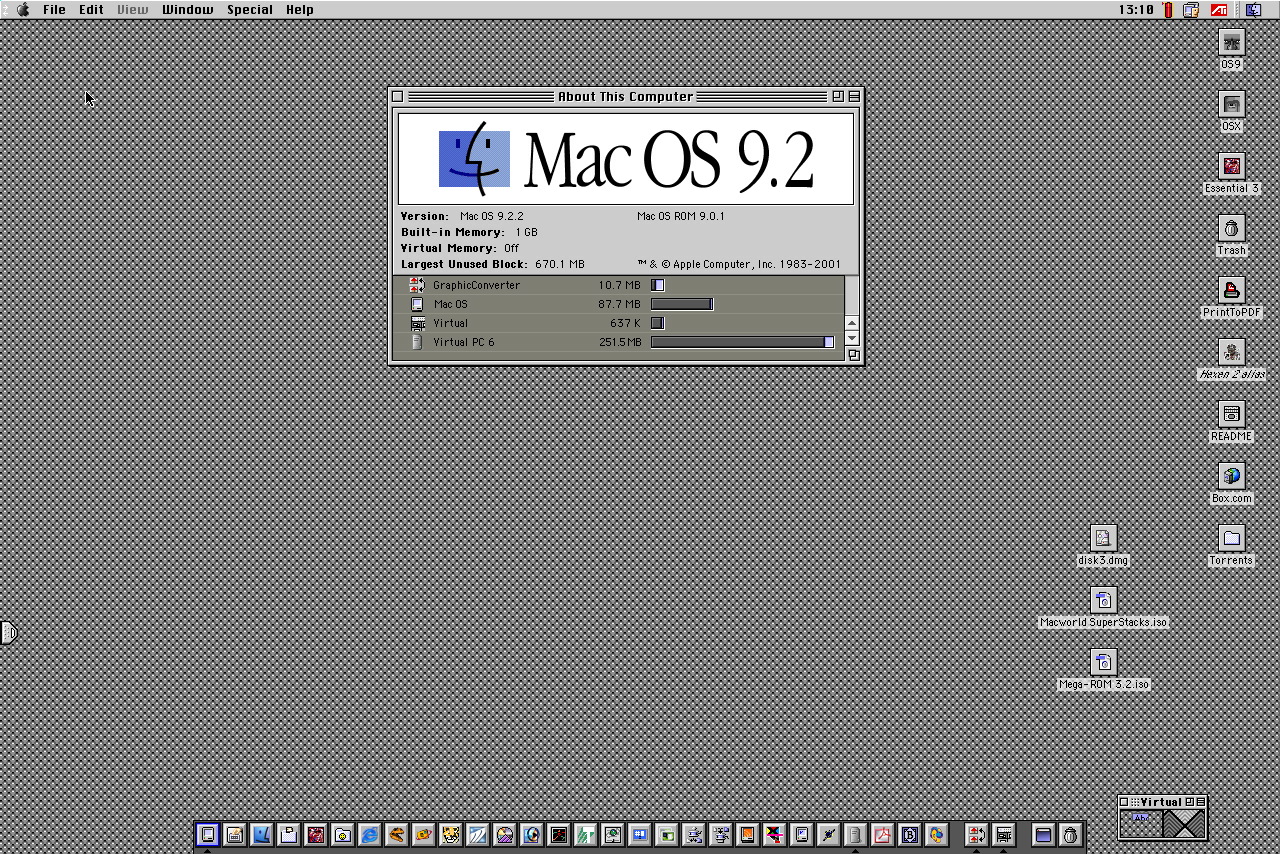Open the OS9 disk icon on desktop
The height and width of the screenshot is (854, 1280).
[x=1231, y=42]
